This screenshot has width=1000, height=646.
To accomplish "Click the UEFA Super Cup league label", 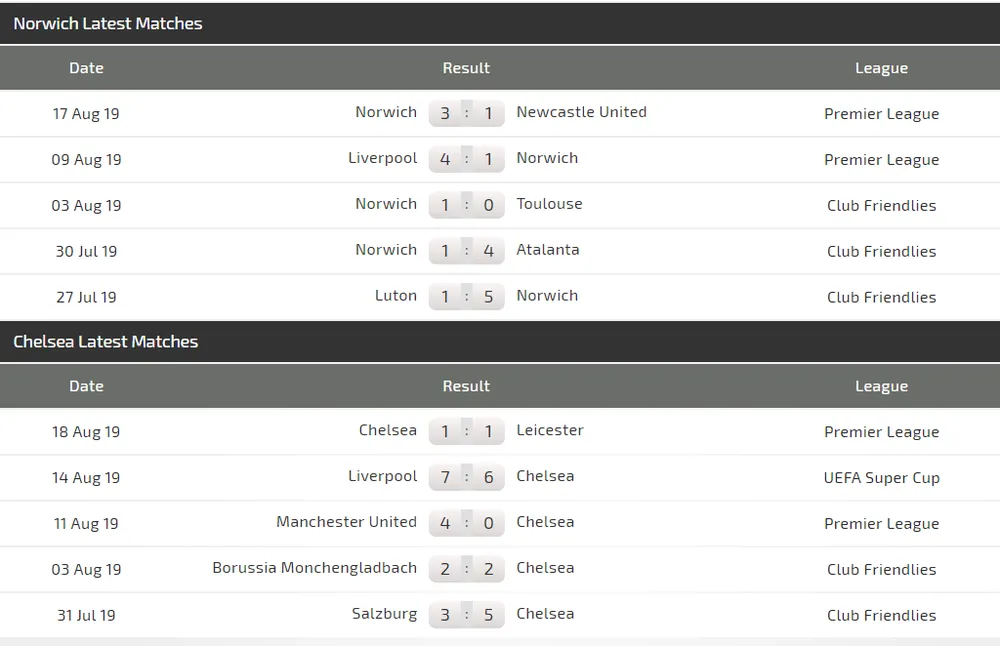I will point(881,478).
